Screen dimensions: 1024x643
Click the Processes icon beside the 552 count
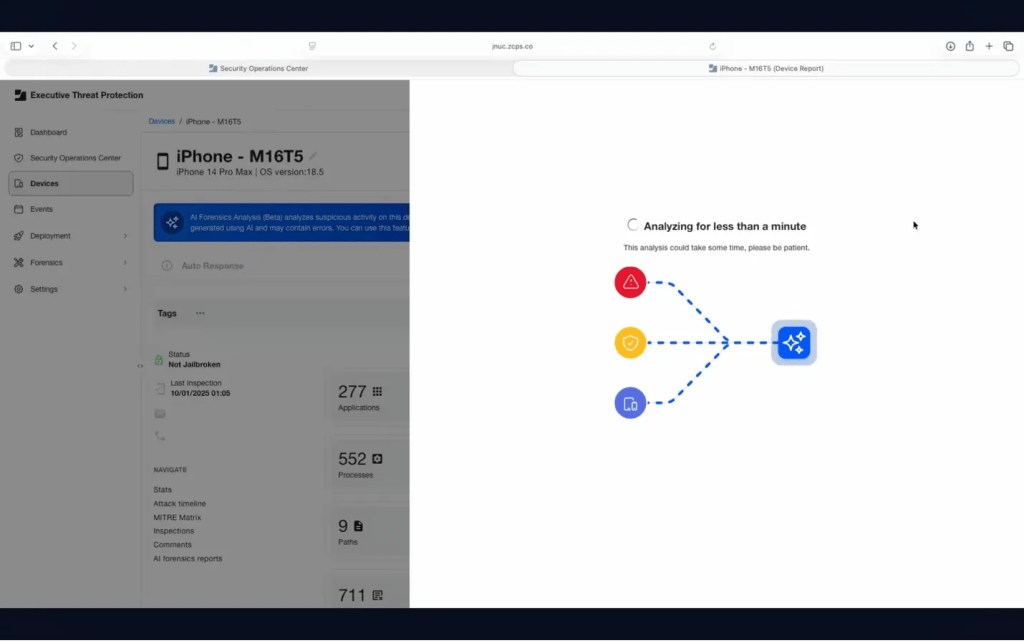(x=379, y=456)
